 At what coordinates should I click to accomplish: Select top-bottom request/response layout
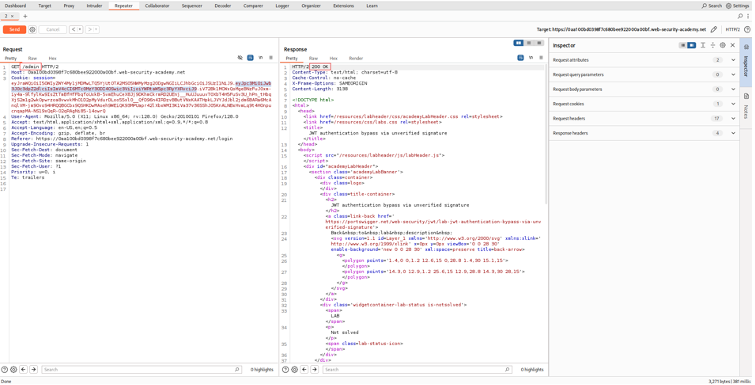[529, 43]
